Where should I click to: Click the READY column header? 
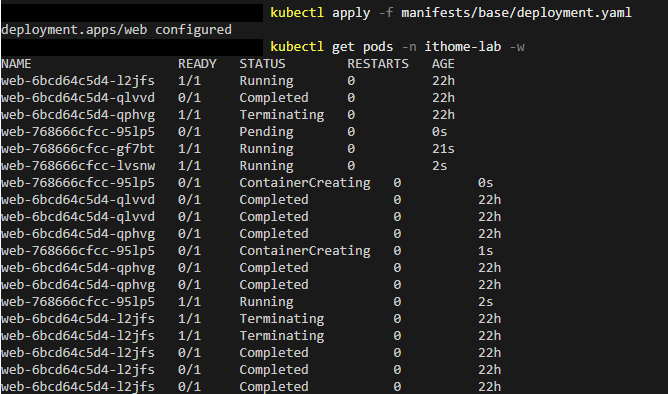[197, 64]
